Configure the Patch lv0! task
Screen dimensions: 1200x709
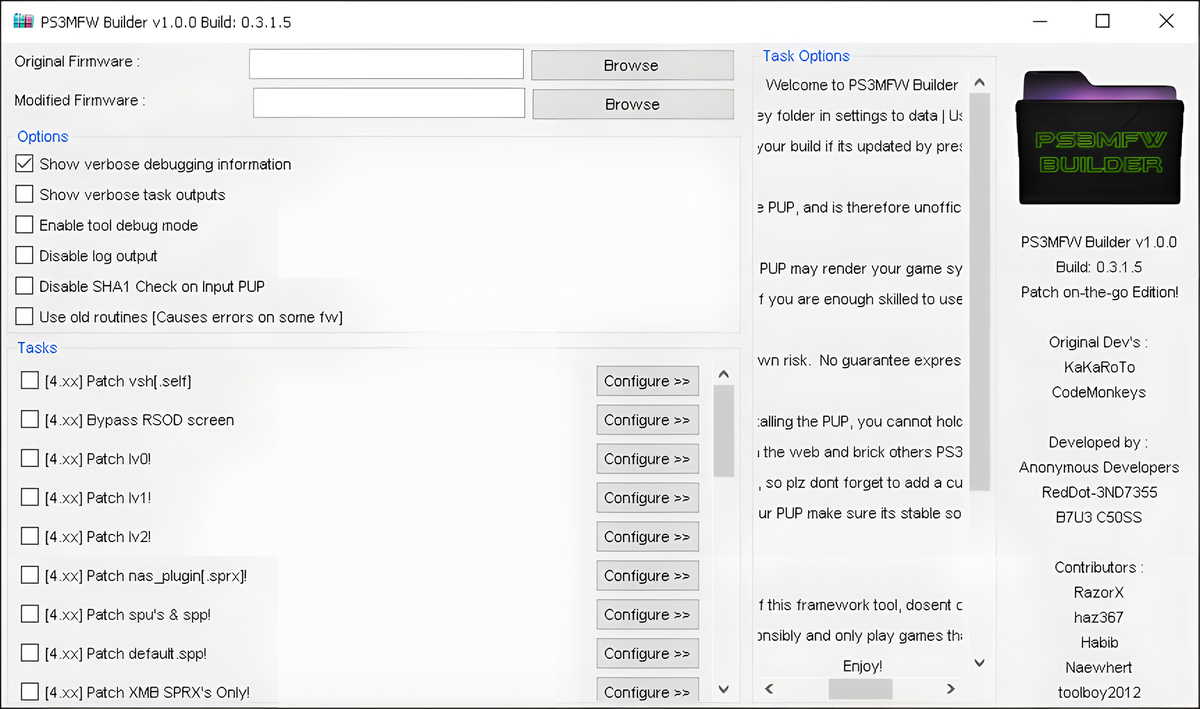647,459
